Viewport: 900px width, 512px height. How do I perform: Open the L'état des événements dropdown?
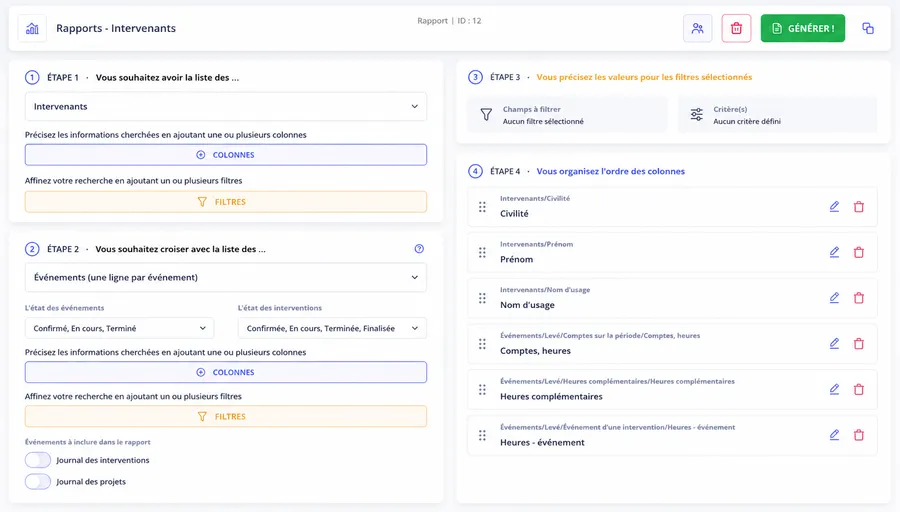[119, 328]
